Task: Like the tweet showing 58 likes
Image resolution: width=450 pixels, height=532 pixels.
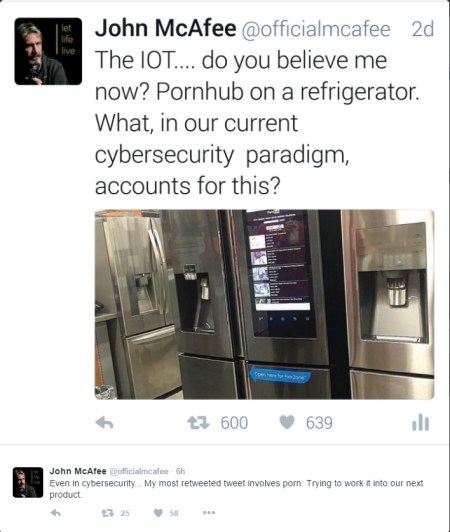Action: pos(158,513)
